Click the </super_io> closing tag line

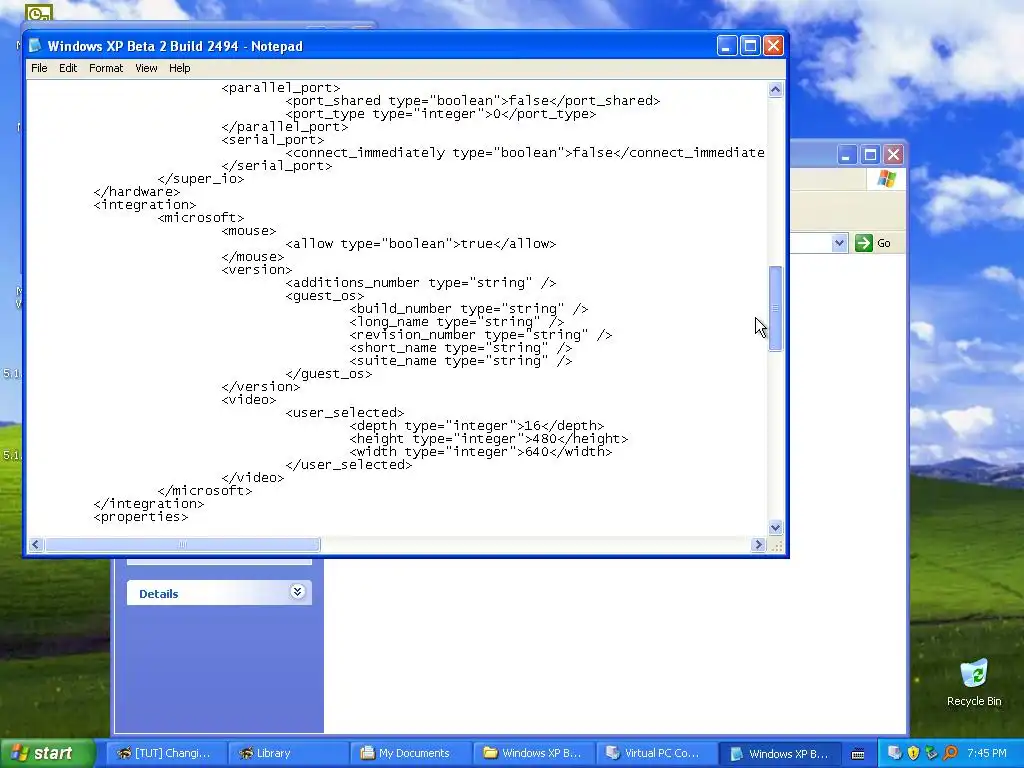[200, 179]
